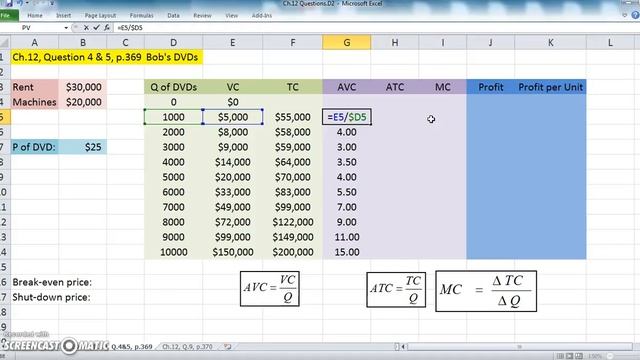Click the TC header cell

click(293, 87)
